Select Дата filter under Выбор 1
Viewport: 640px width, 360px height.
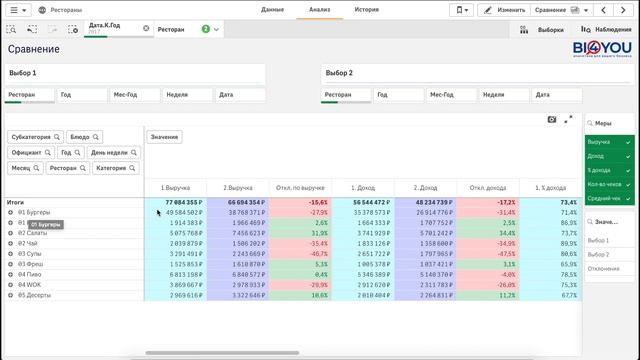[240, 95]
